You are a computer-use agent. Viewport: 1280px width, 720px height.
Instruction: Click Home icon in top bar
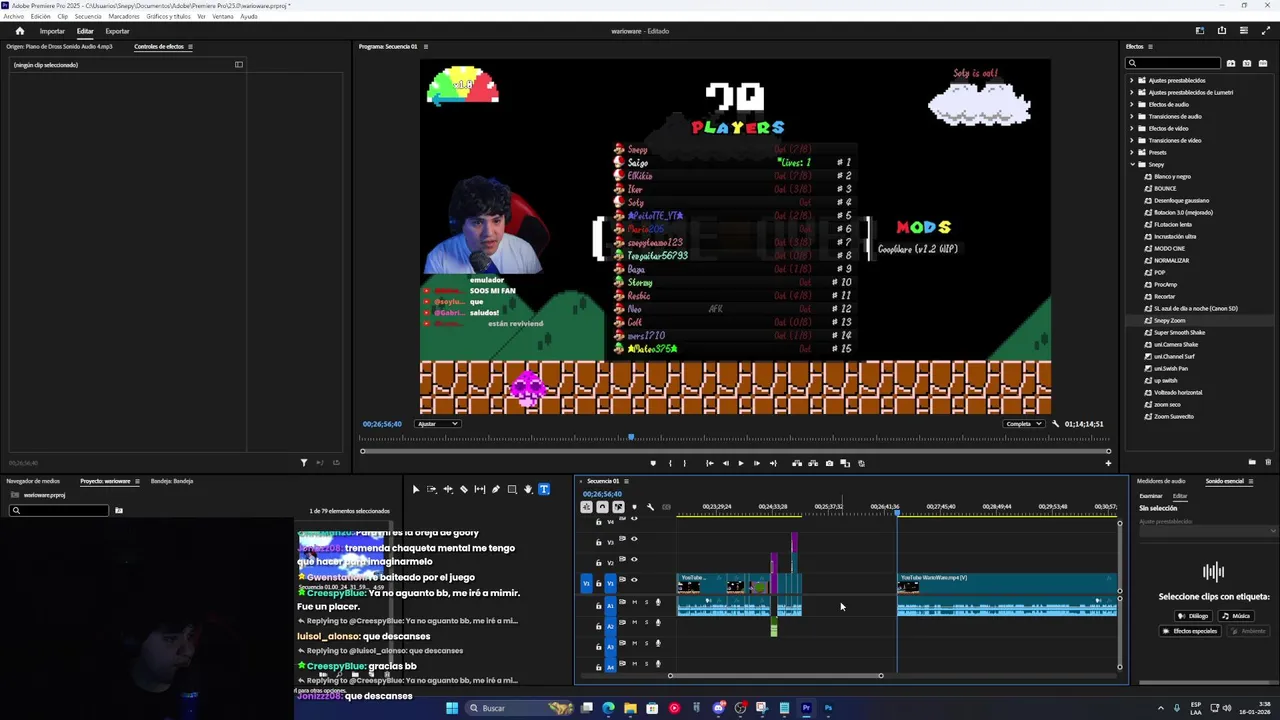(x=19, y=31)
